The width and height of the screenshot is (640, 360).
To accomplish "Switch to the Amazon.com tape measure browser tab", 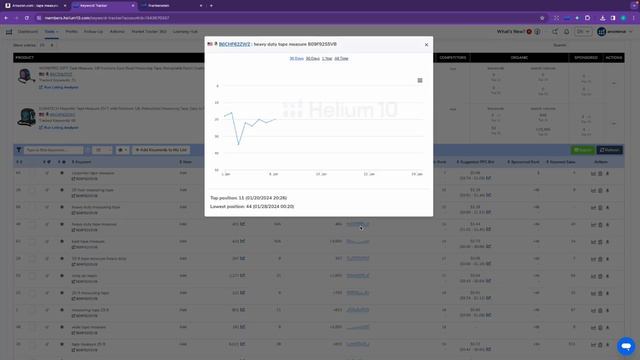I will coord(35,6).
